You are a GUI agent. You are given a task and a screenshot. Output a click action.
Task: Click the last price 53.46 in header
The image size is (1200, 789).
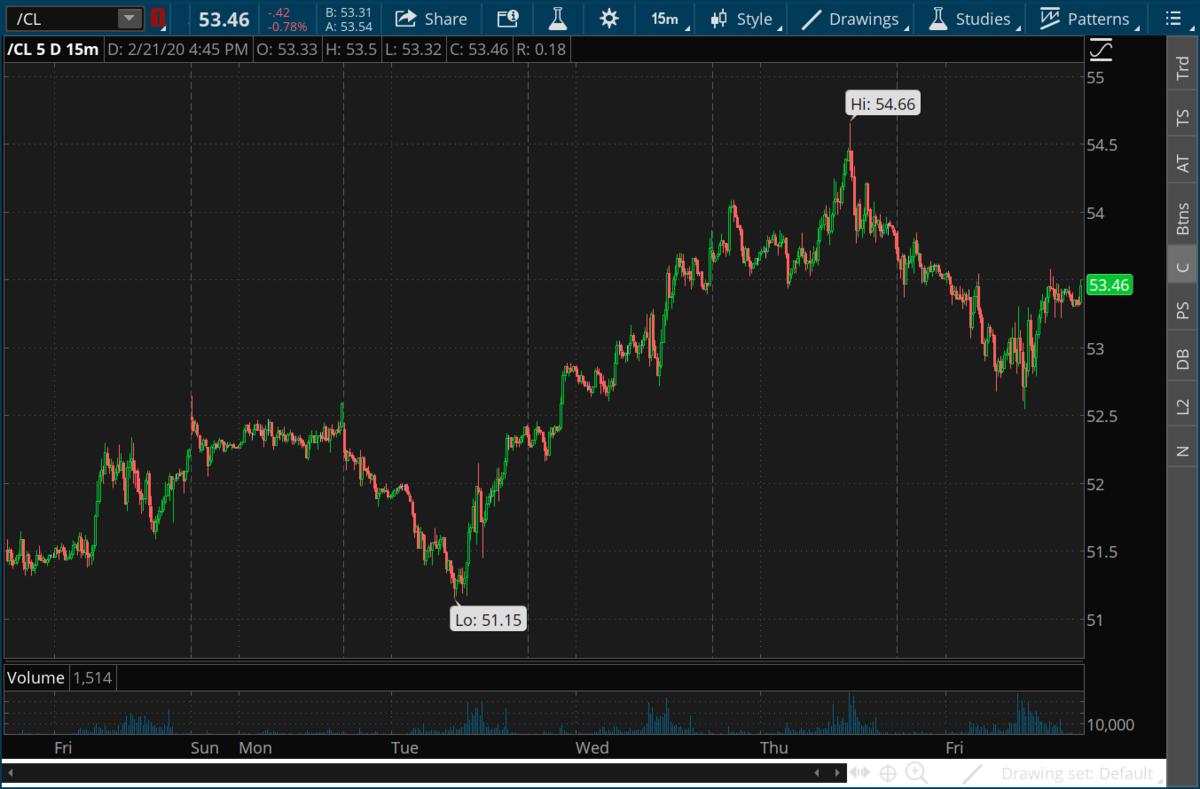224,18
